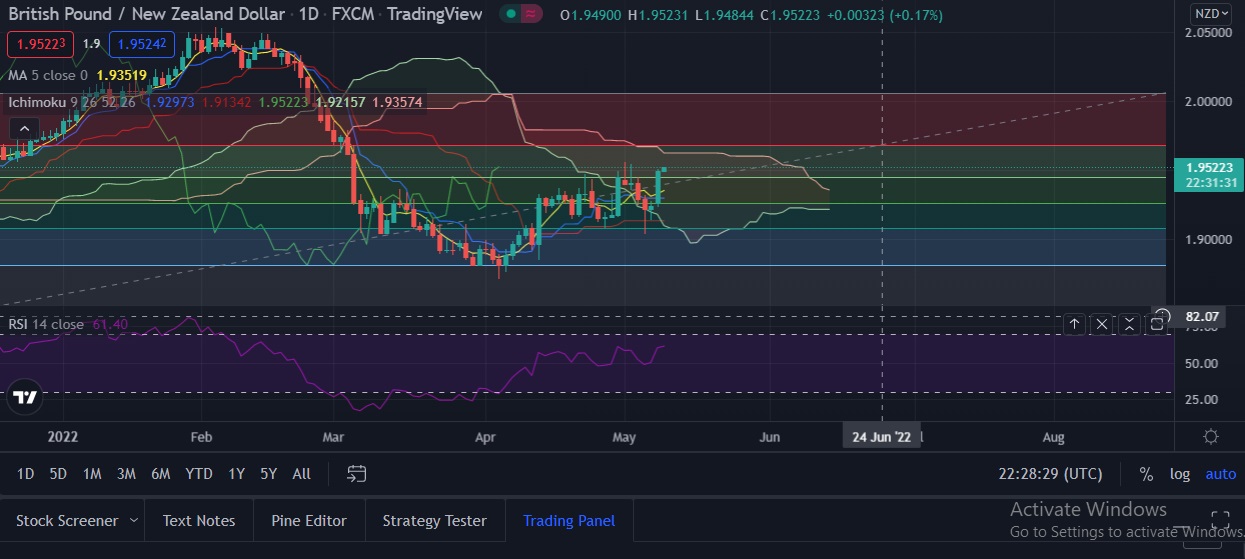Click the 2022 label on time axis
The height and width of the screenshot is (559, 1245).
(x=61, y=437)
